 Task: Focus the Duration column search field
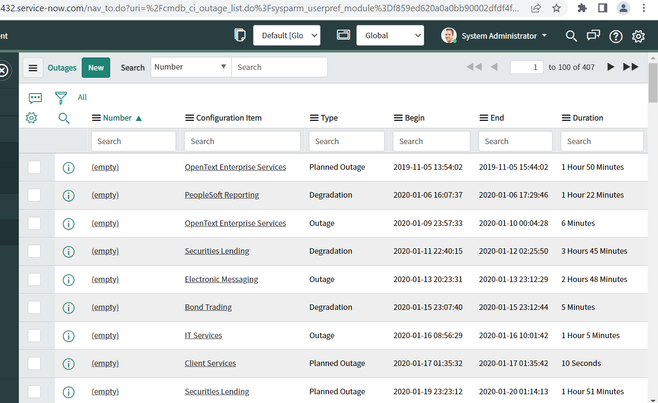point(602,141)
